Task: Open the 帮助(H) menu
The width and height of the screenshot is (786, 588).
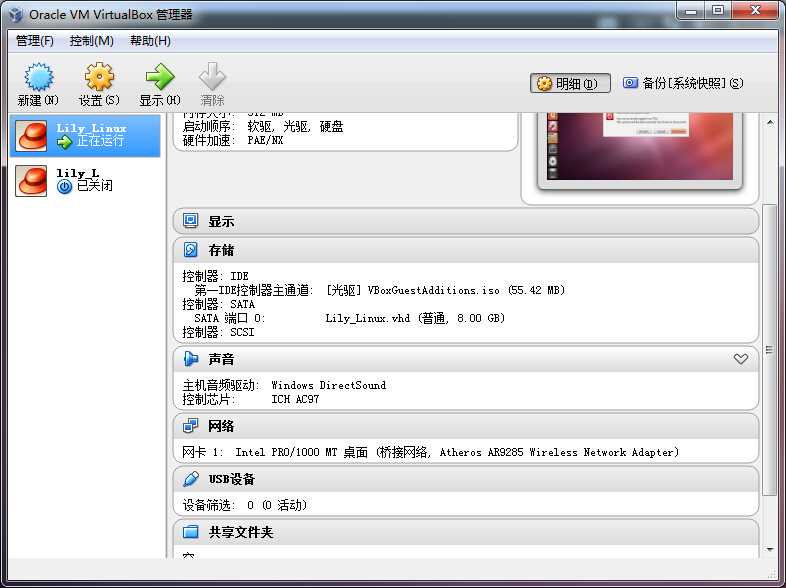Action: point(150,41)
